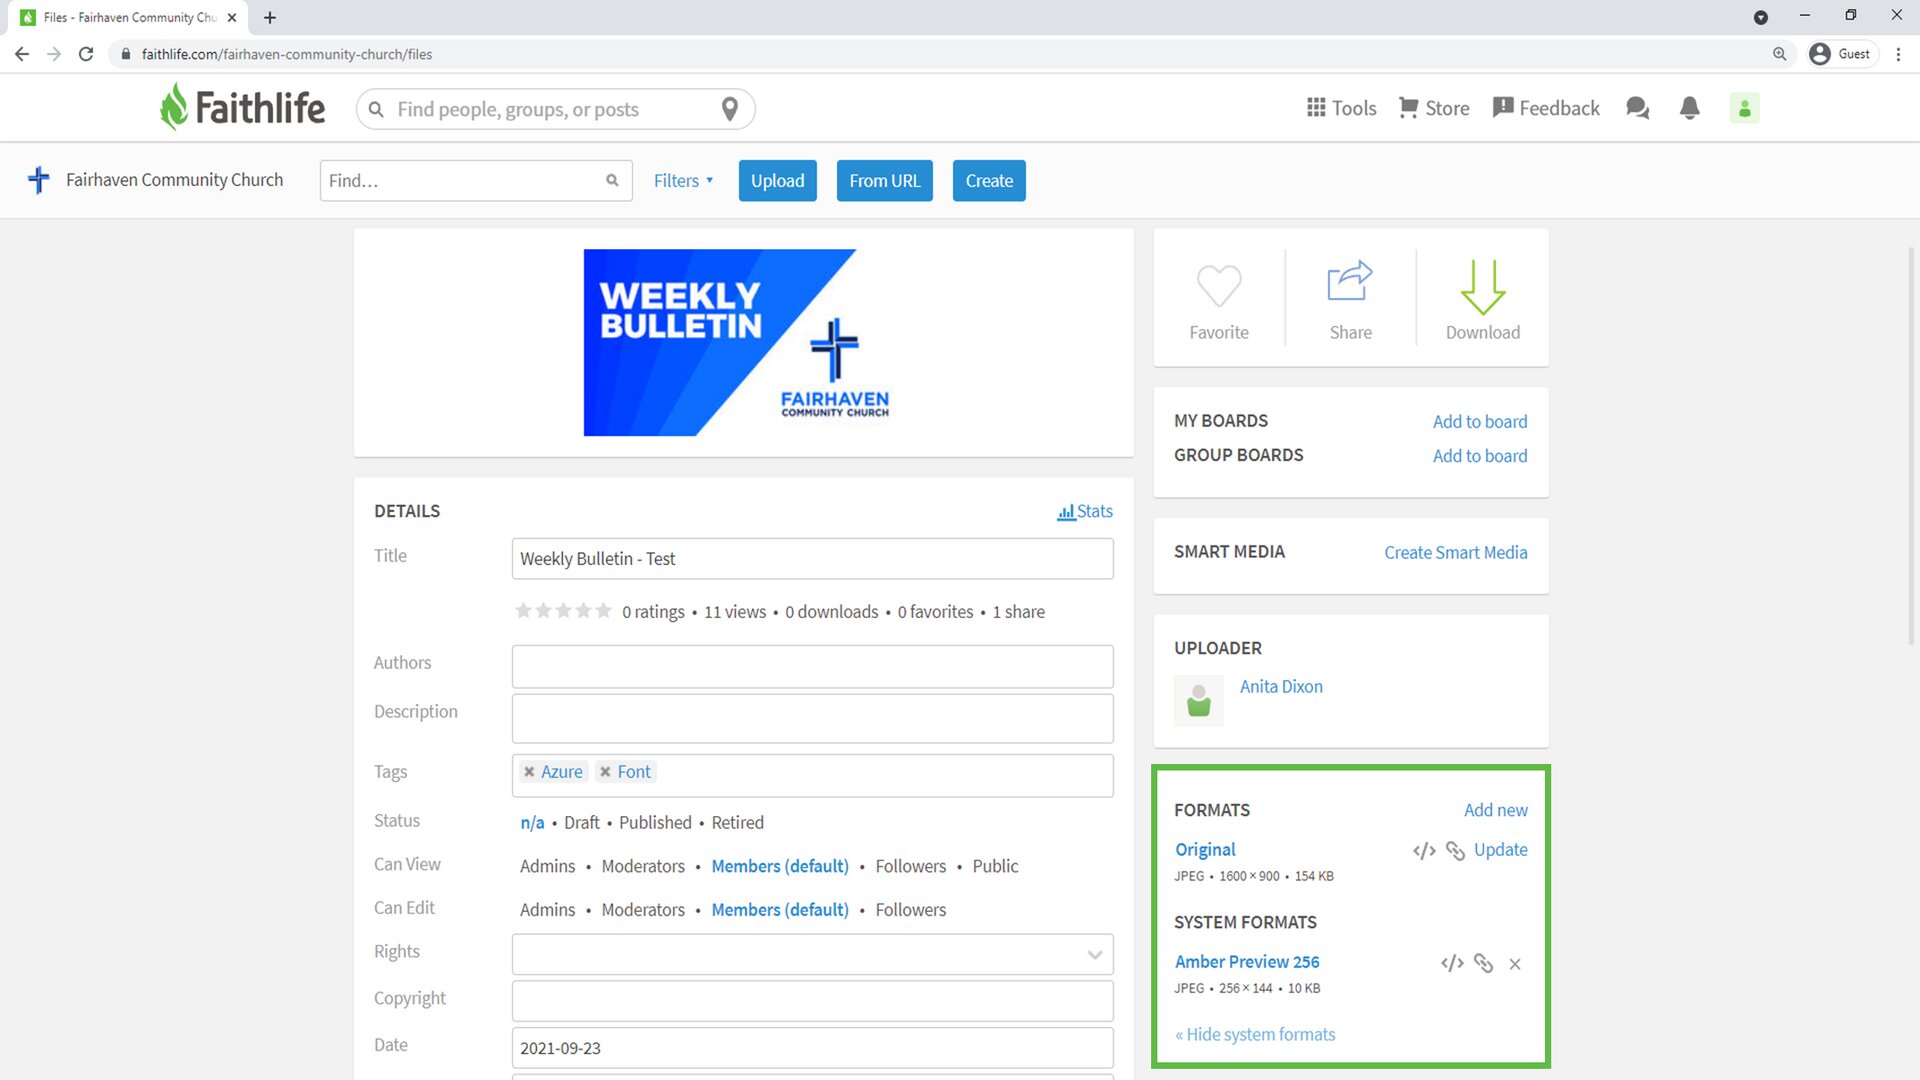Viewport: 1920px width, 1080px height.
Task: Open Anita Dixon's profile link
Action: (x=1281, y=686)
